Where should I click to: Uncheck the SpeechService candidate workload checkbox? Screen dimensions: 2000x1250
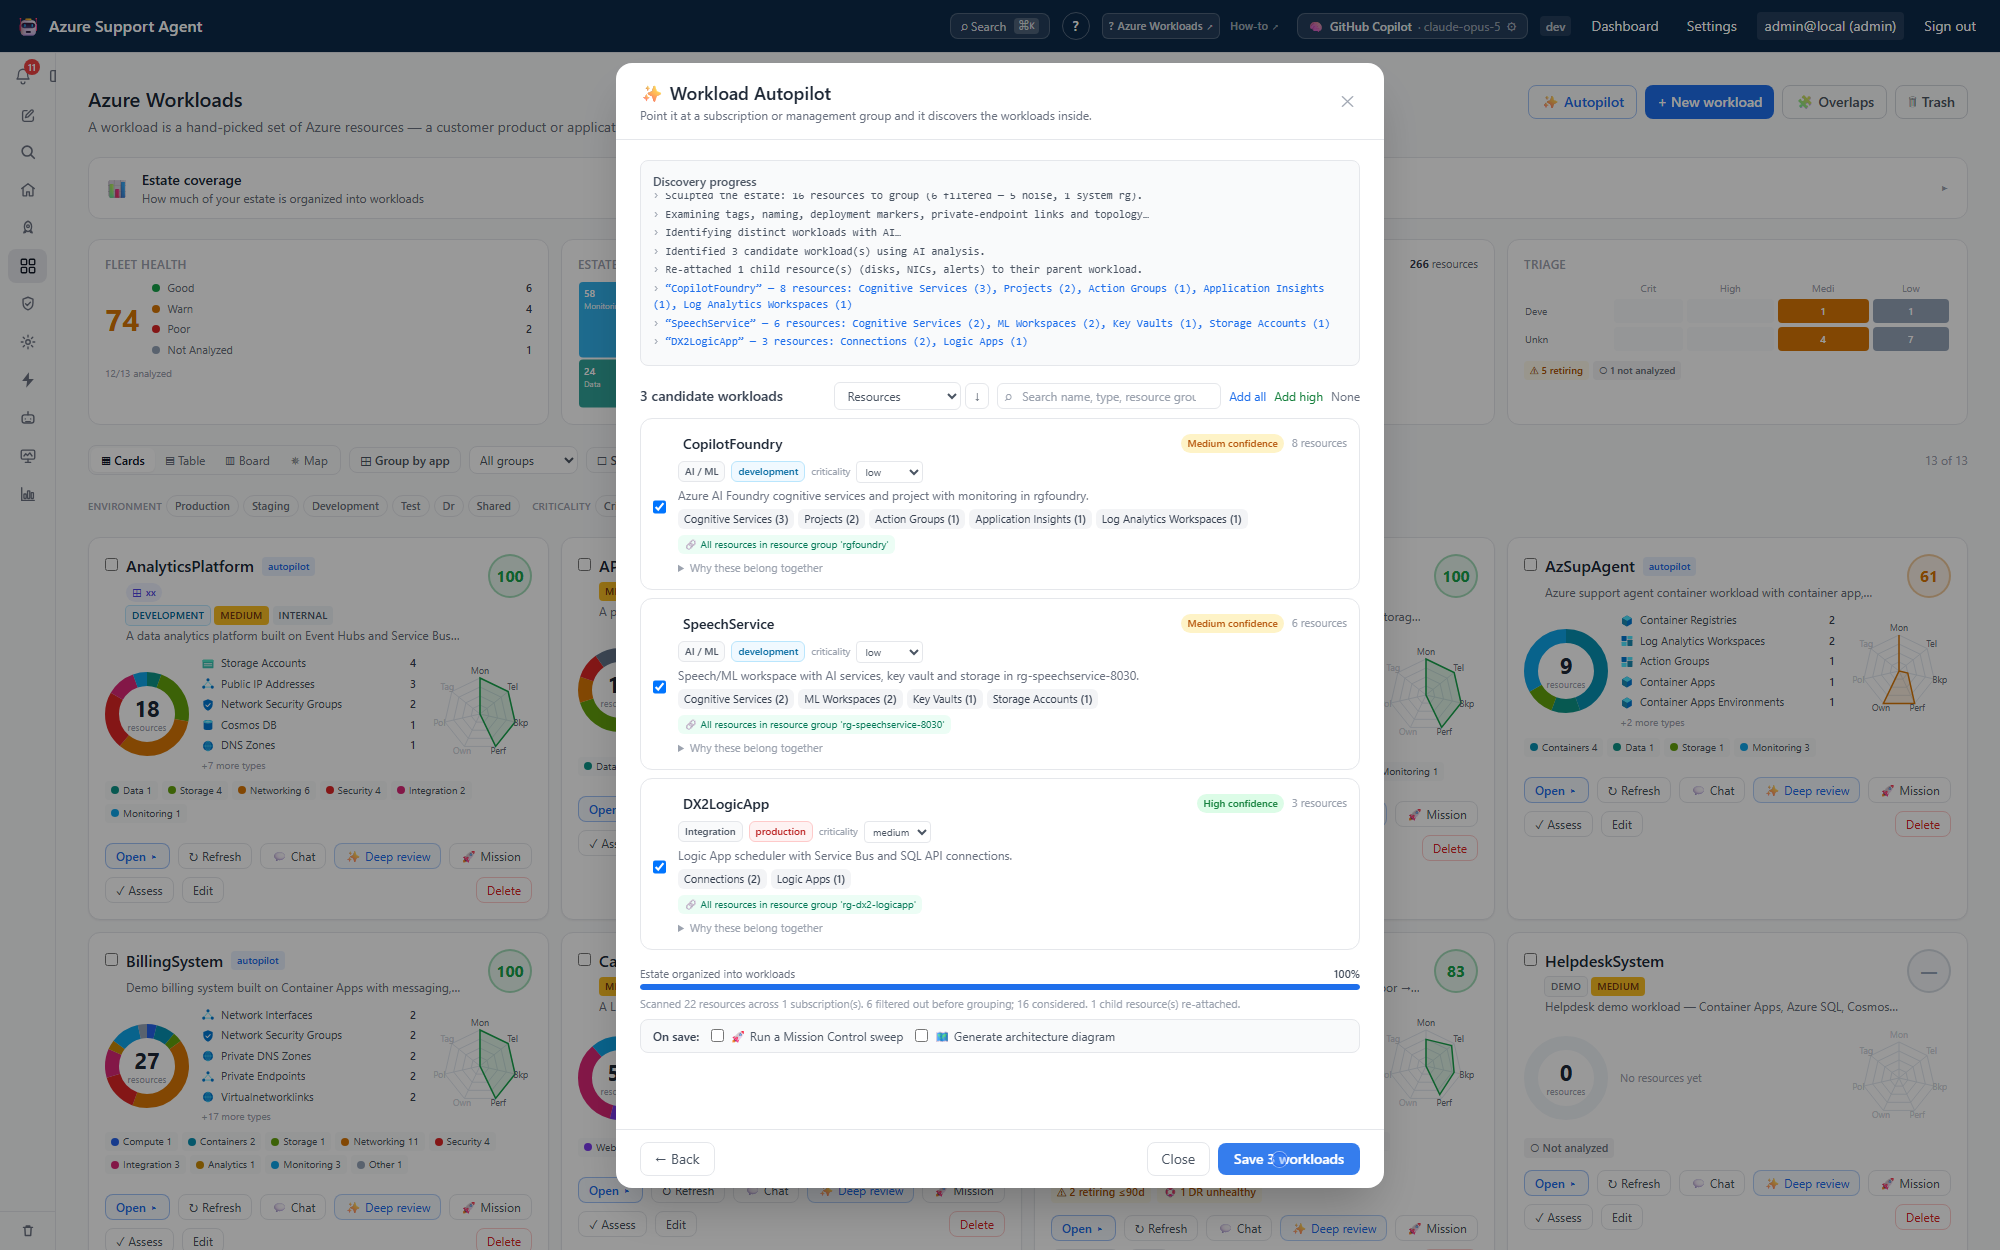[x=660, y=687]
